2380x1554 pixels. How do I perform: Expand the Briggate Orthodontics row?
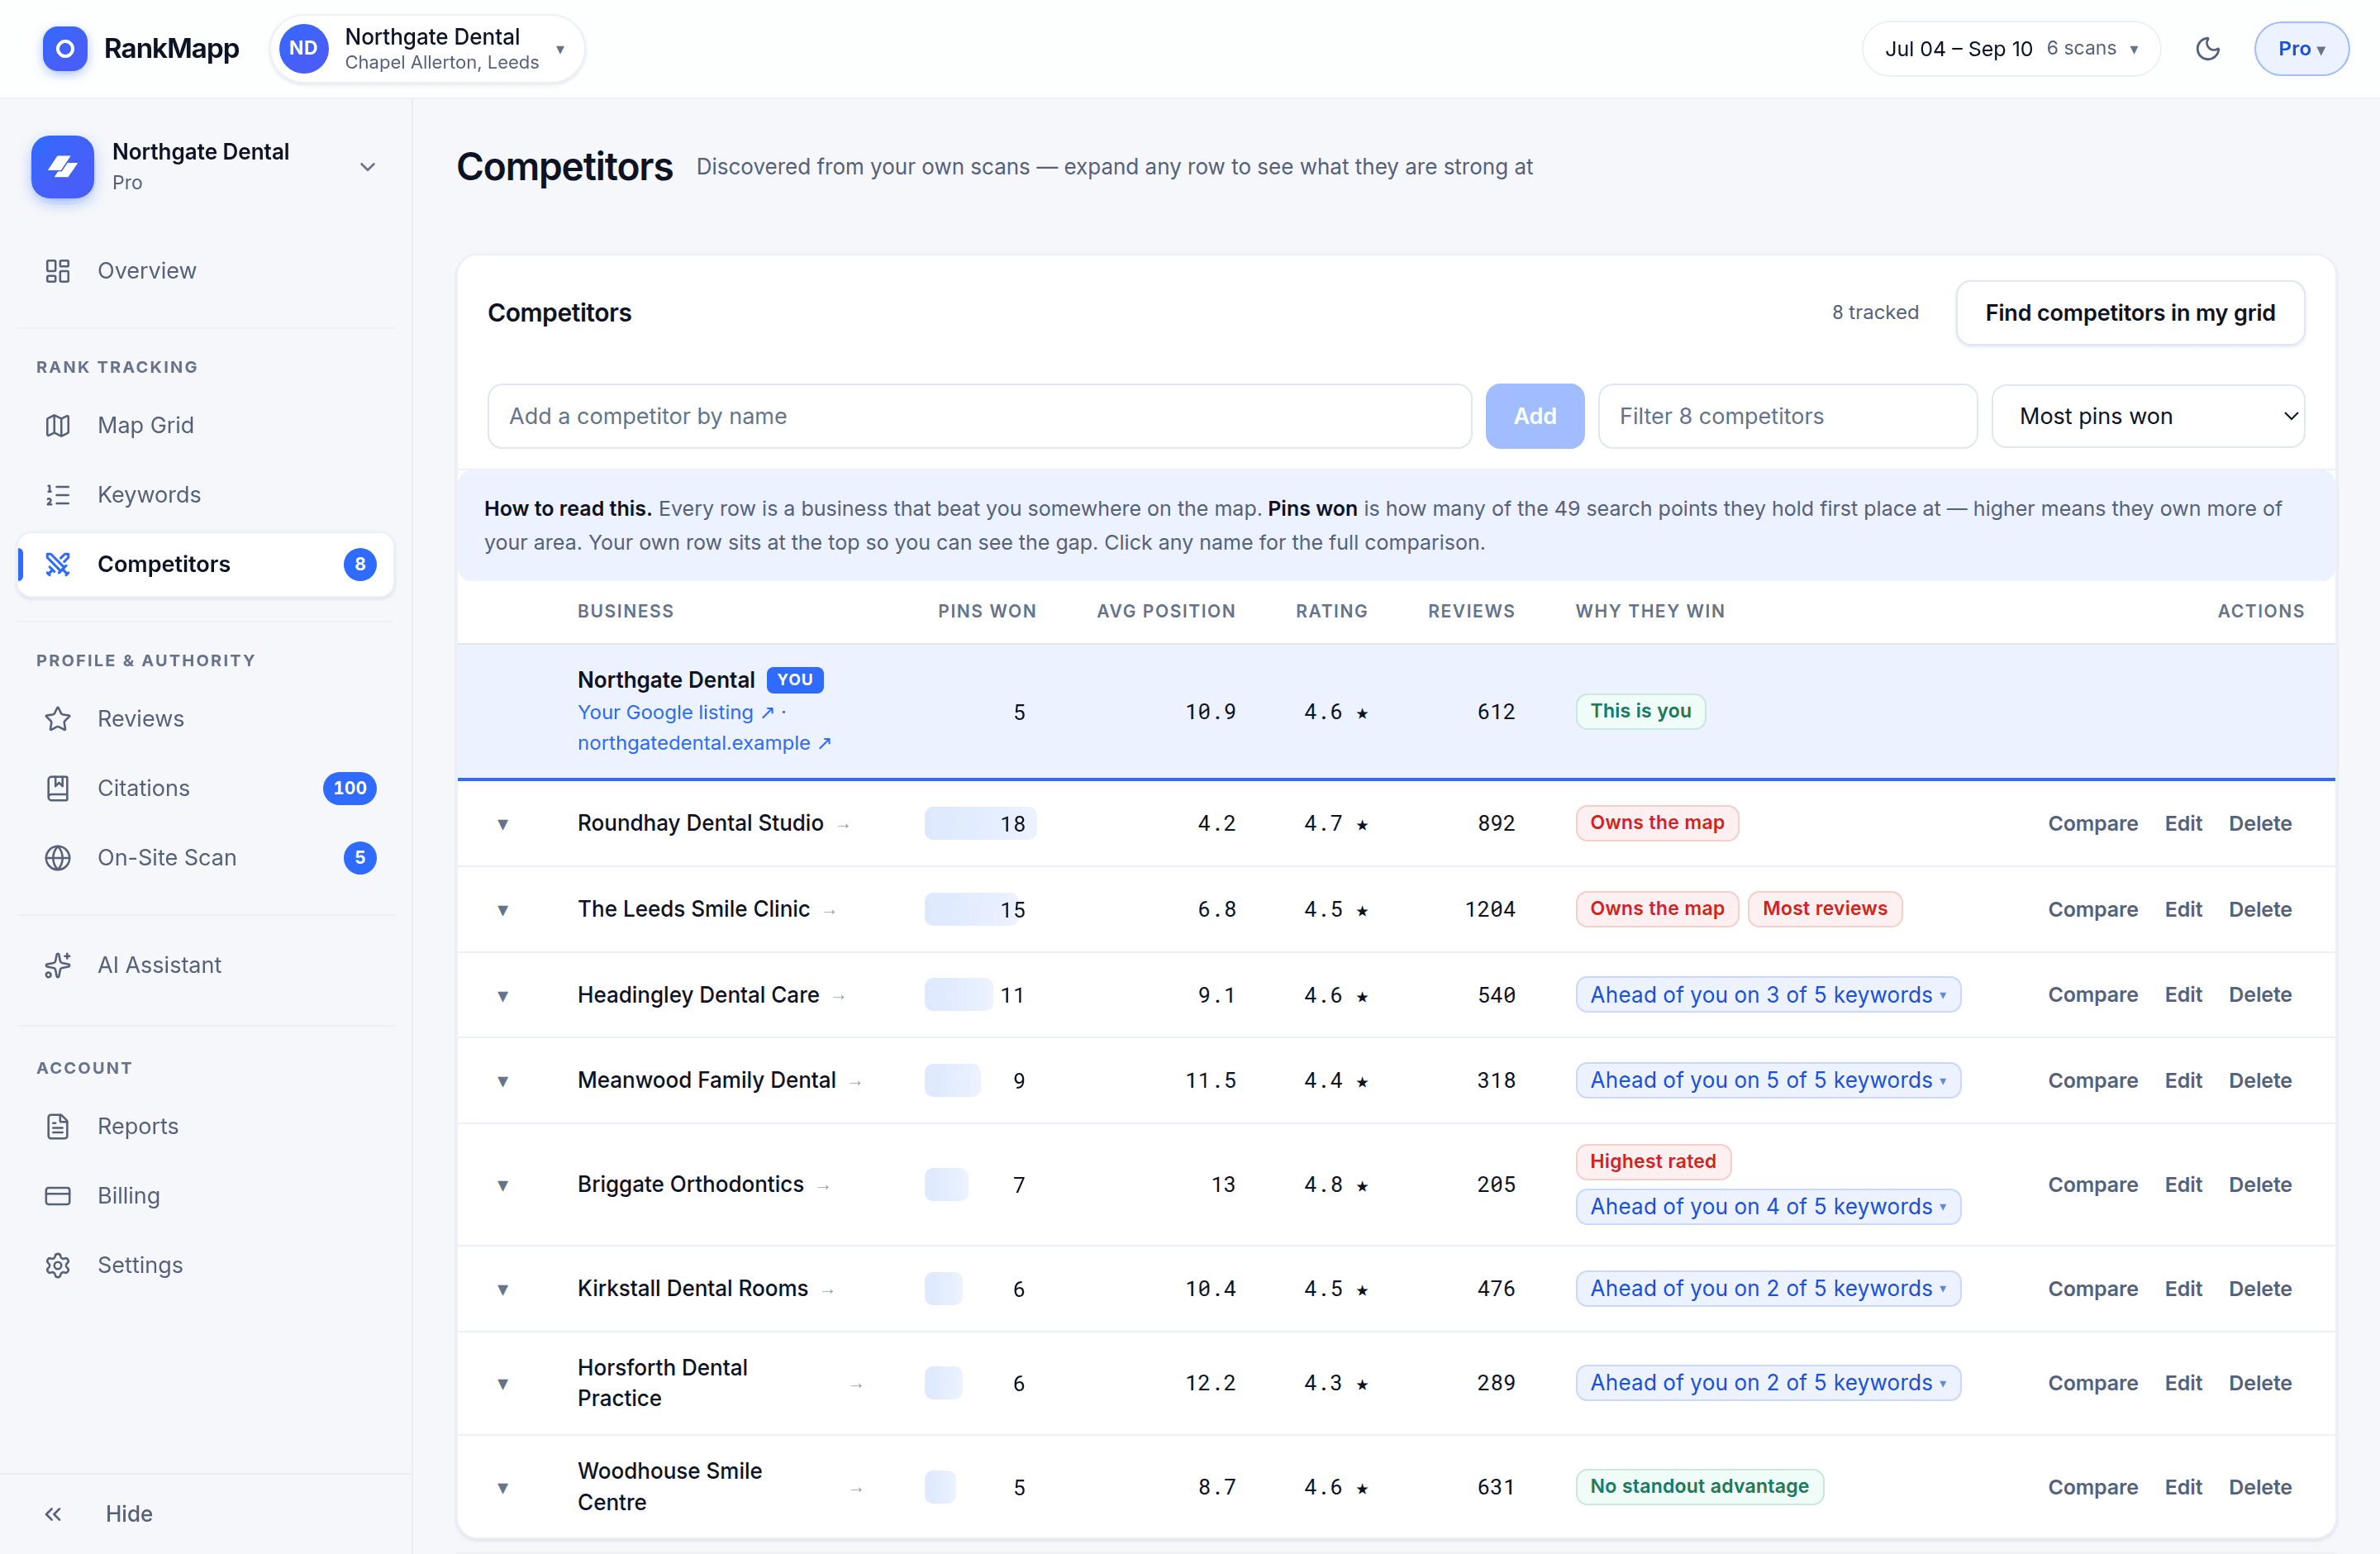point(503,1185)
